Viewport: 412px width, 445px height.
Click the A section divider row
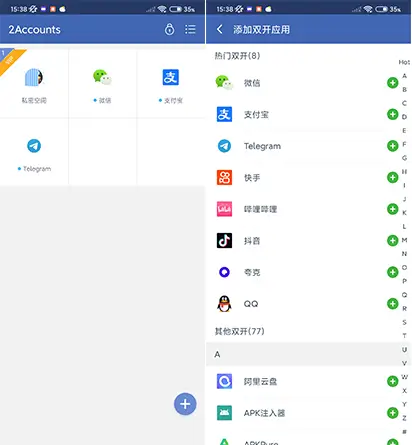tap(308, 354)
